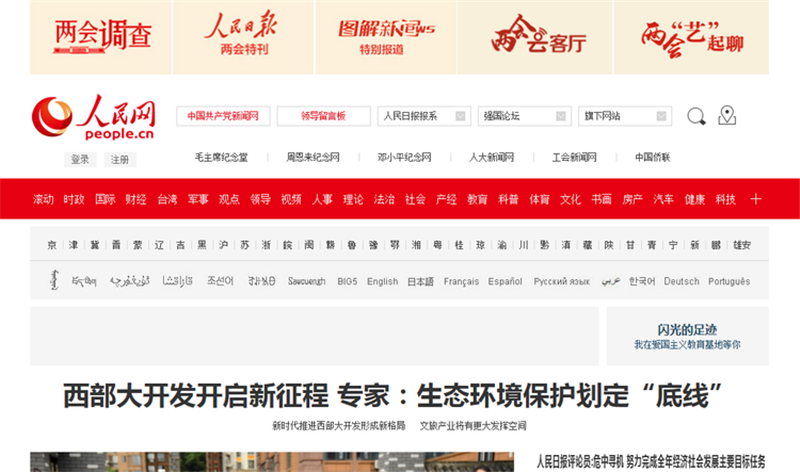Open the Arabic language version link
Screen dimensions: 800x472
610,281
